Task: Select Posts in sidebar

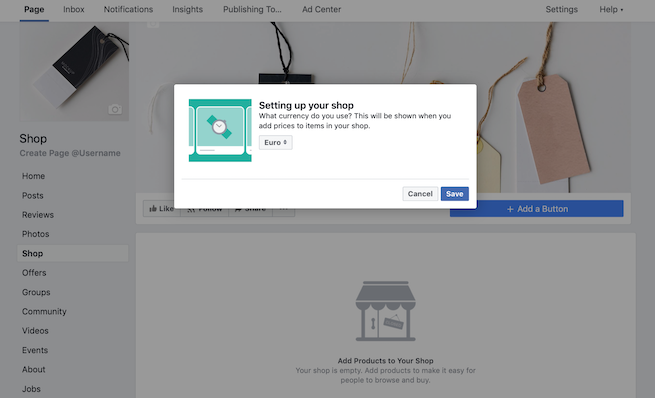Action: (33, 195)
